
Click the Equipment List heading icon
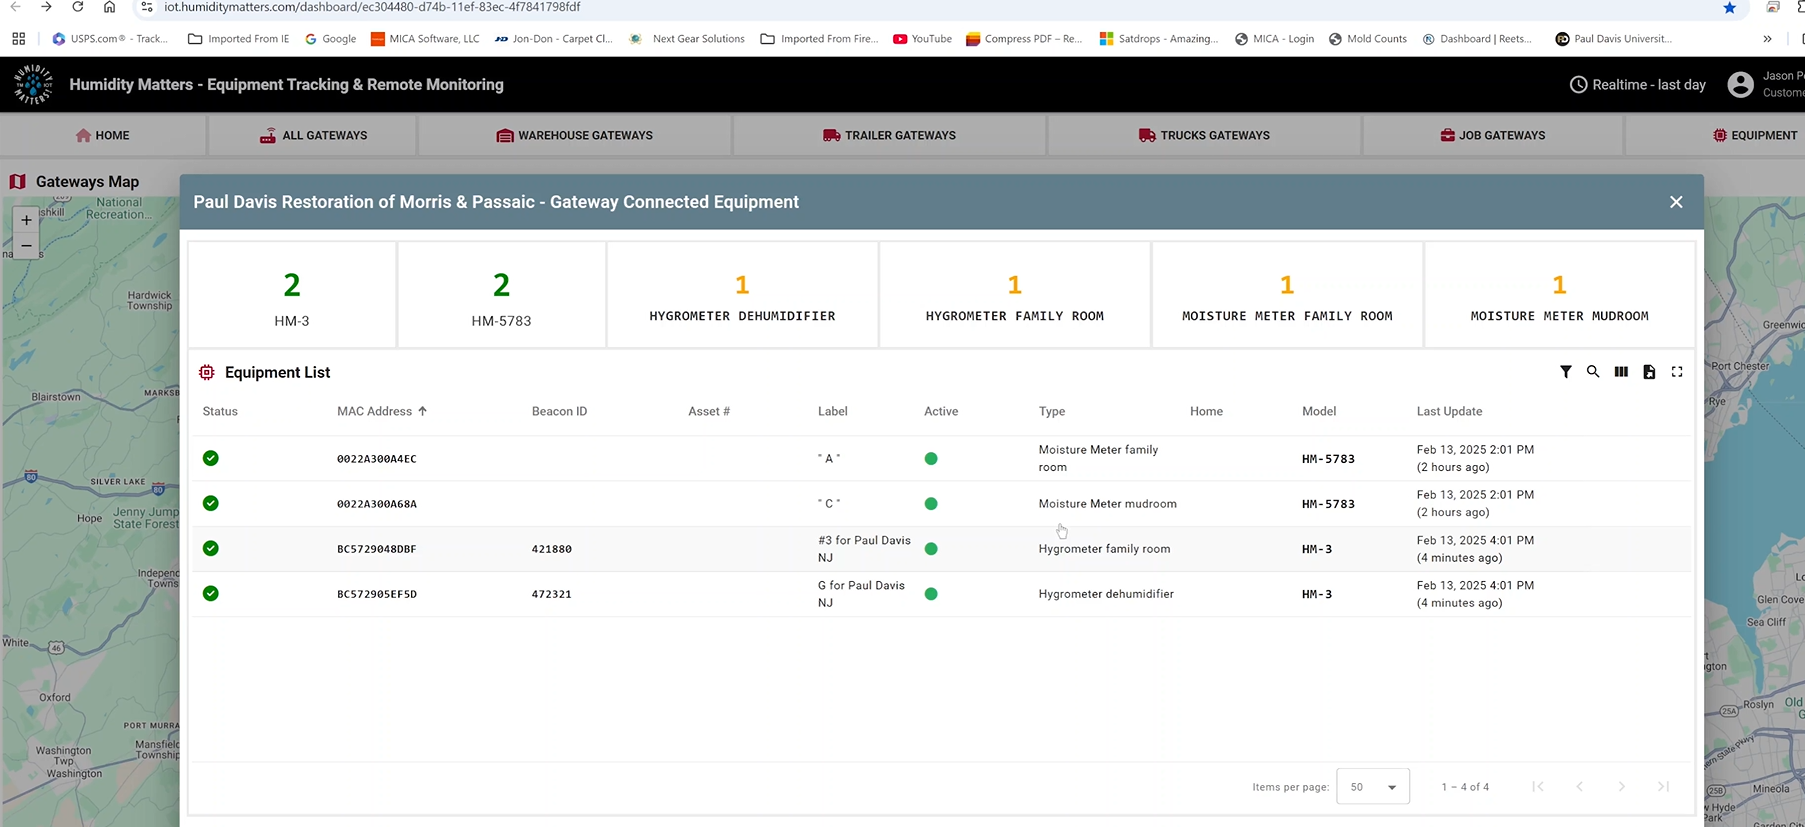[x=206, y=372]
